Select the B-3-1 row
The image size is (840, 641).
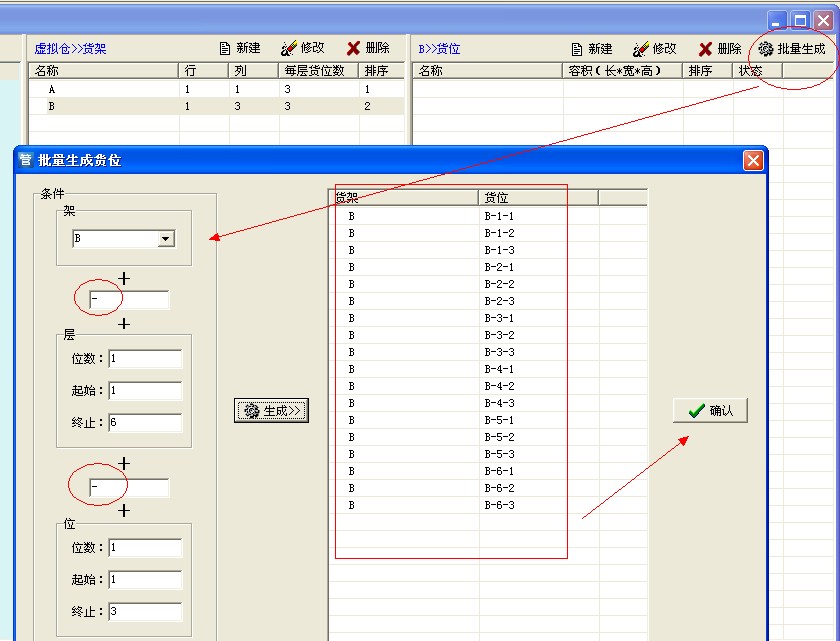coord(488,318)
